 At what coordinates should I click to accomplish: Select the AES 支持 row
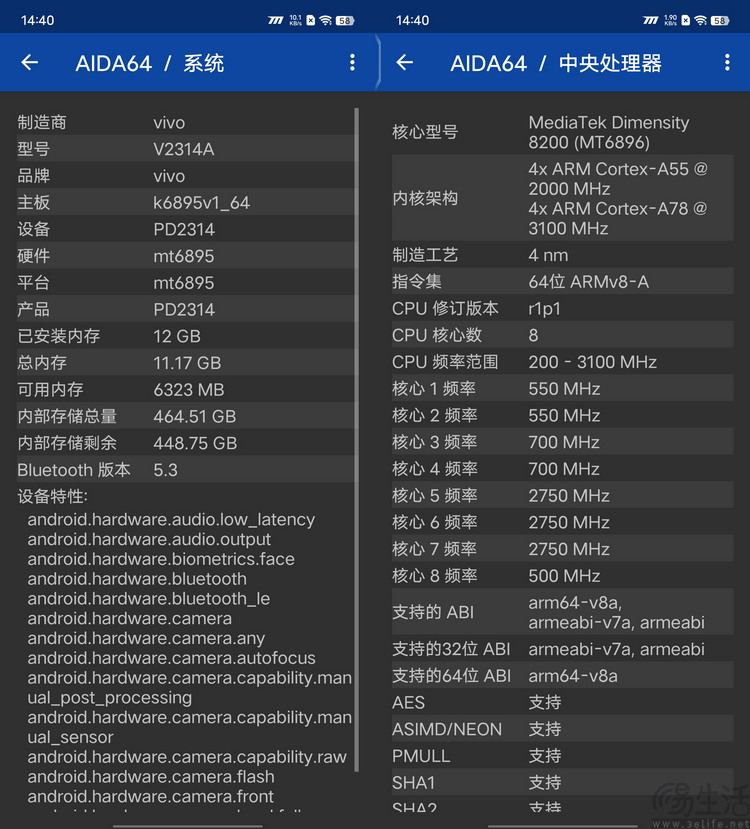pyautogui.click(x=563, y=702)
